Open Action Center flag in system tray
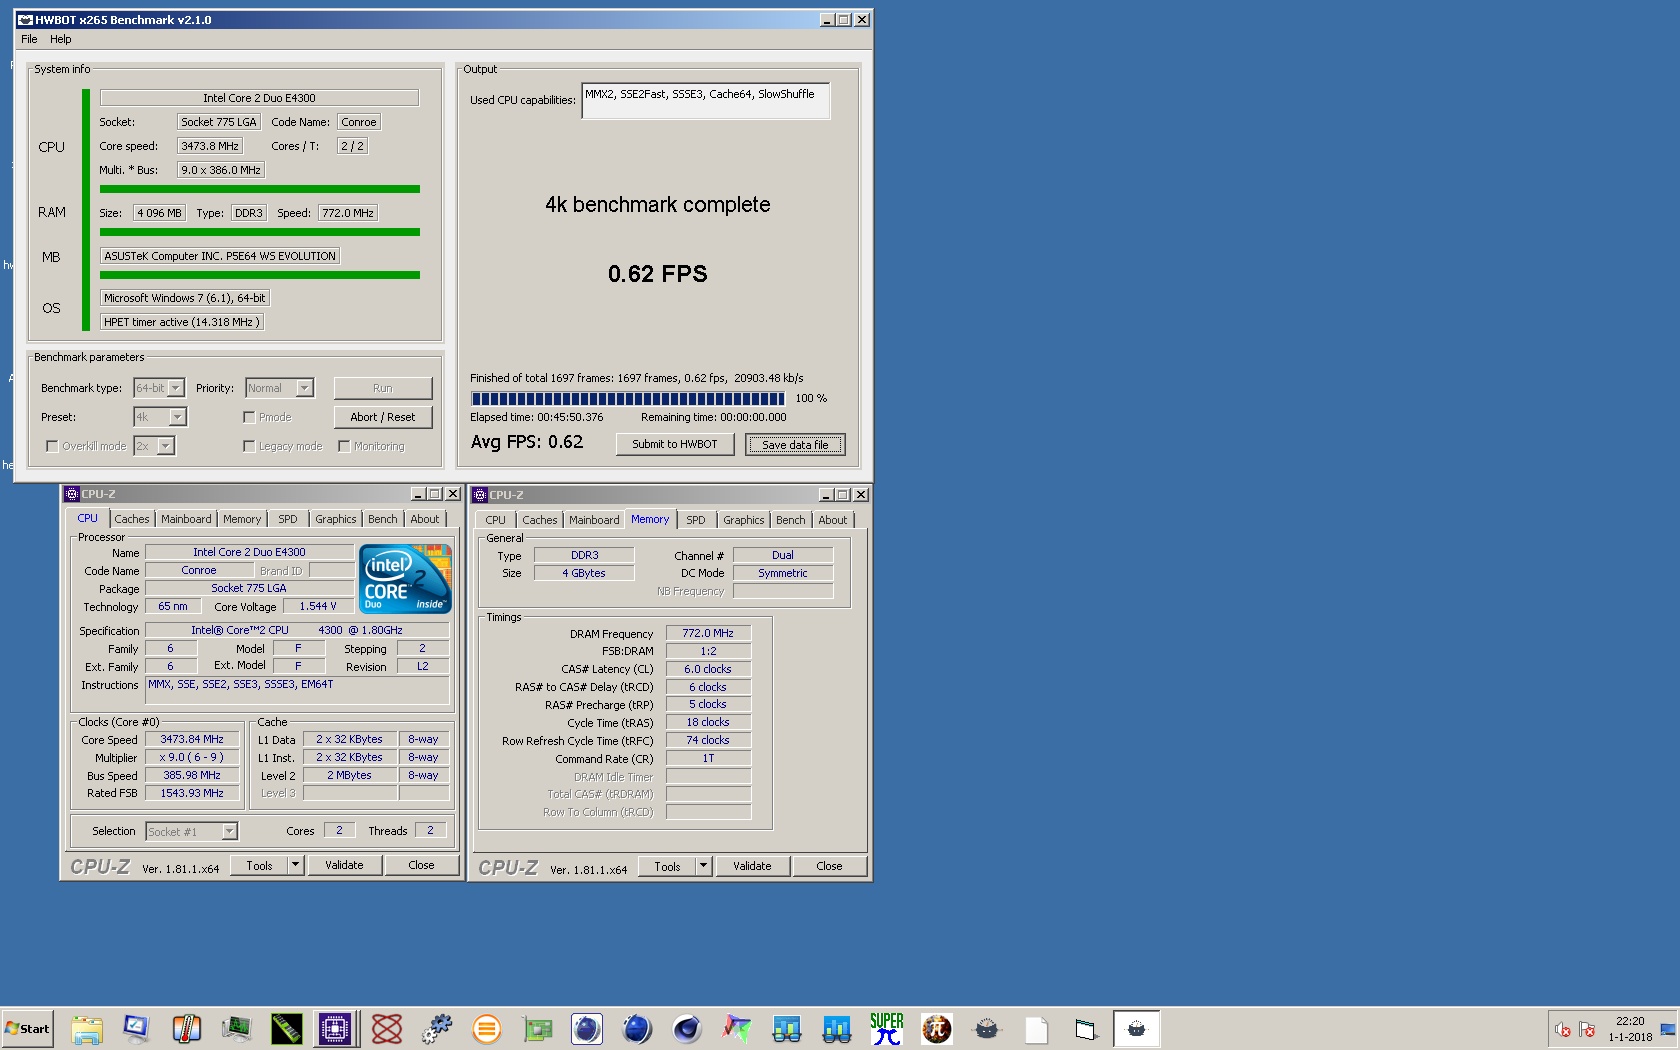Viewport: 1680px width, 1050px height. pos(1587,1030)
